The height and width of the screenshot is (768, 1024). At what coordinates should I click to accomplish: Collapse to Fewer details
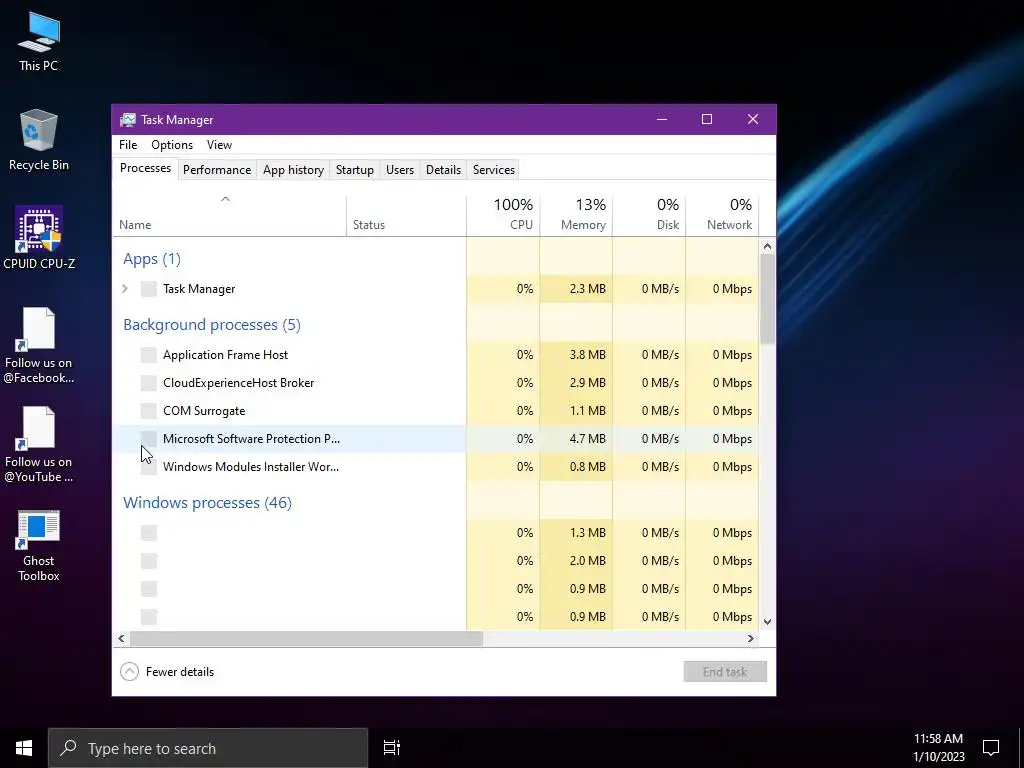[168, 671]
